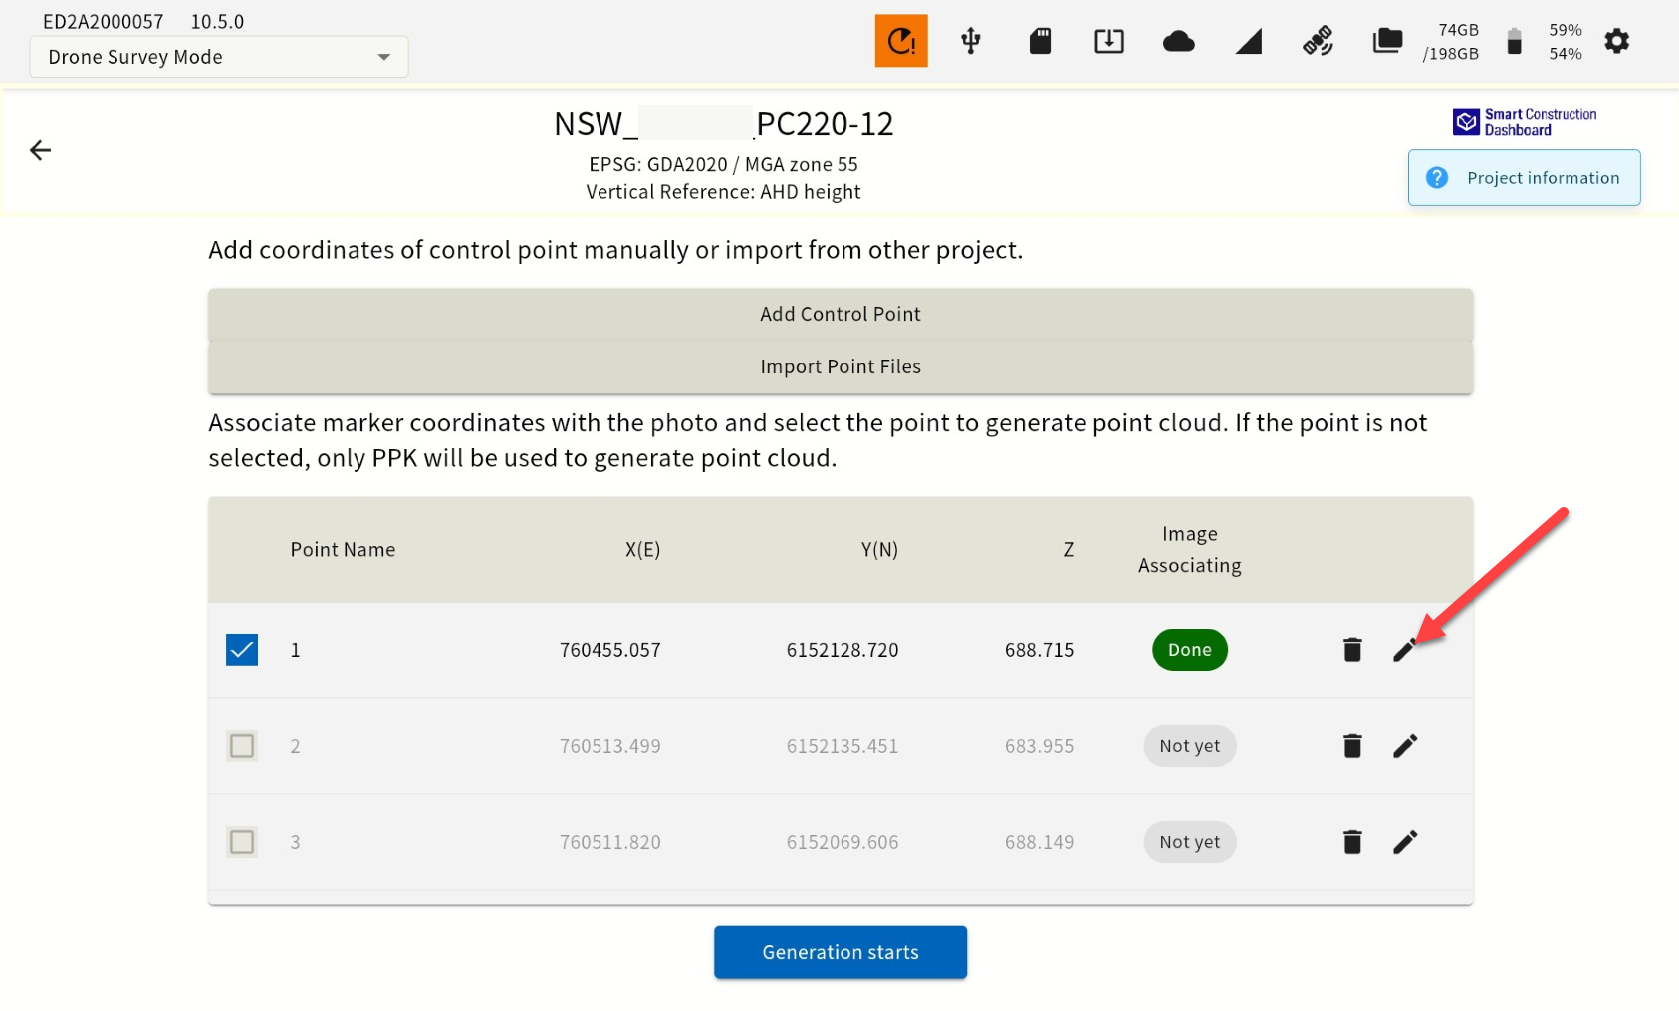Uncheck the checkbox for point 1

coord(242,650)
